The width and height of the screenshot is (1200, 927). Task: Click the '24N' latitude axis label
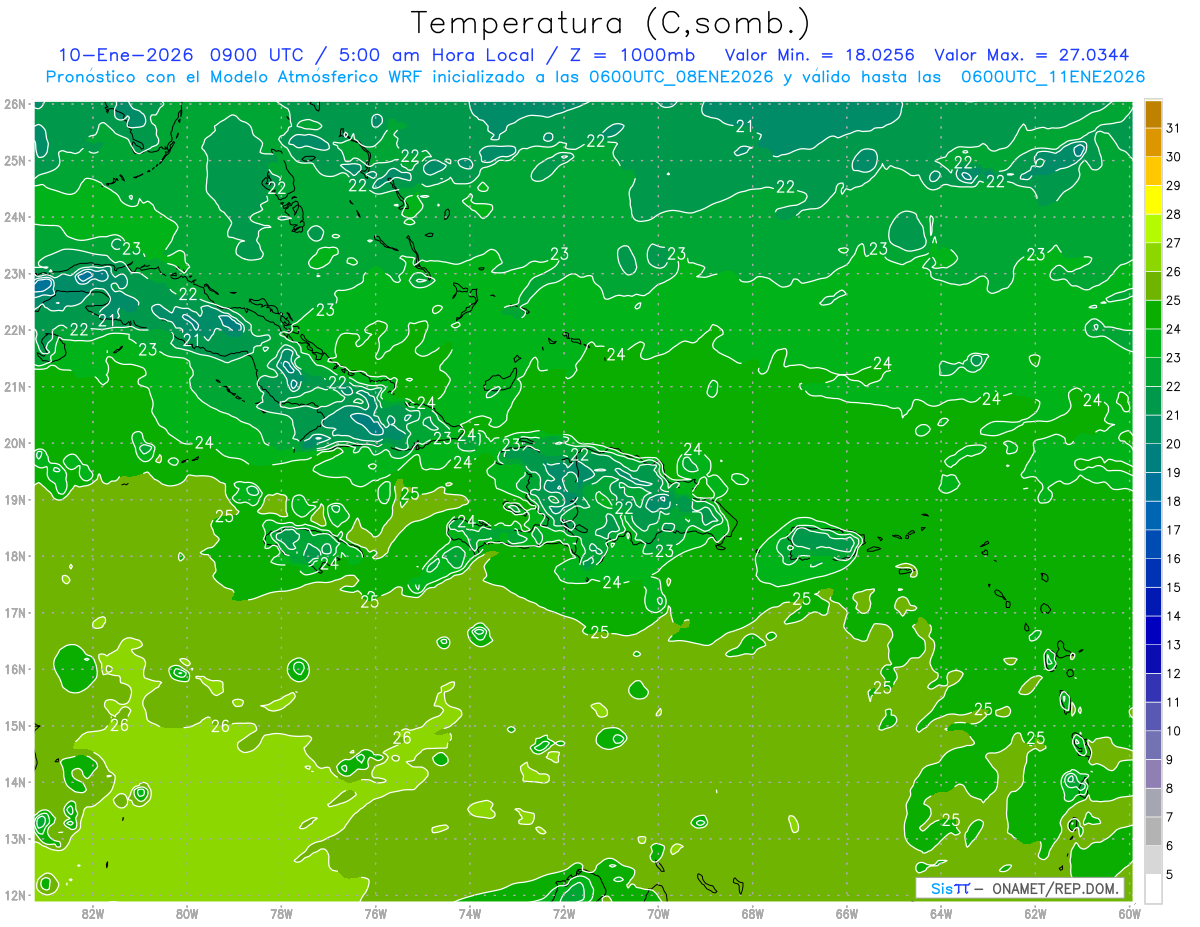click(14, 217)
